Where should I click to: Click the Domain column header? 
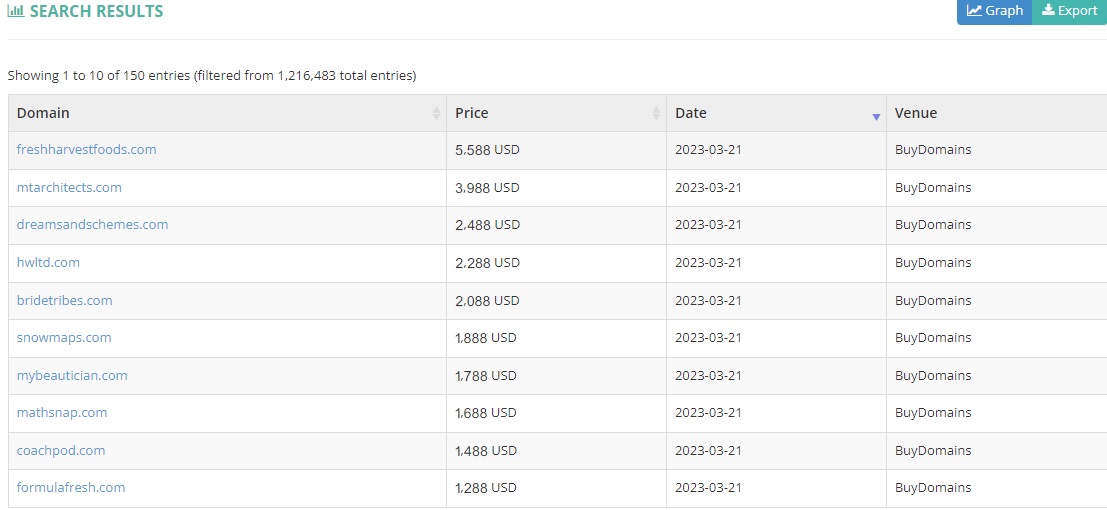click(227, 113)
